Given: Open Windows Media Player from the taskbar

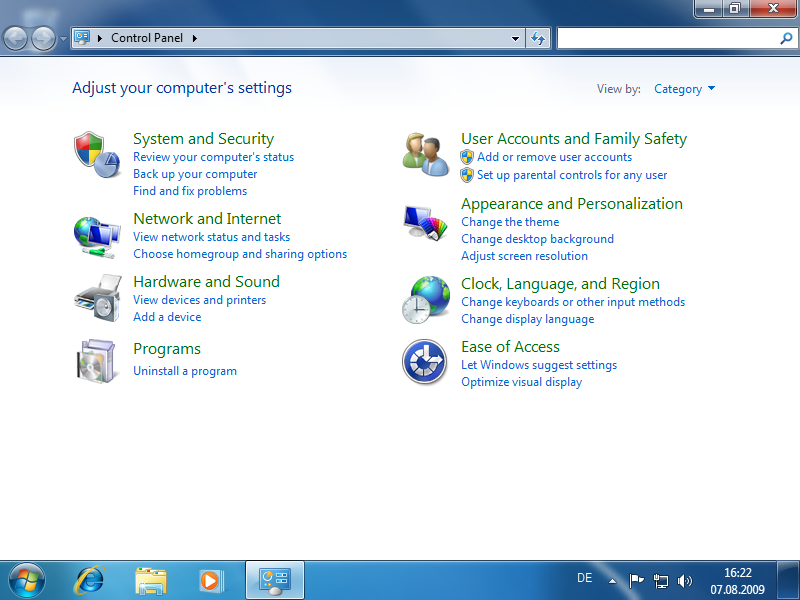Looking at the screenshot, I should 211,579.
